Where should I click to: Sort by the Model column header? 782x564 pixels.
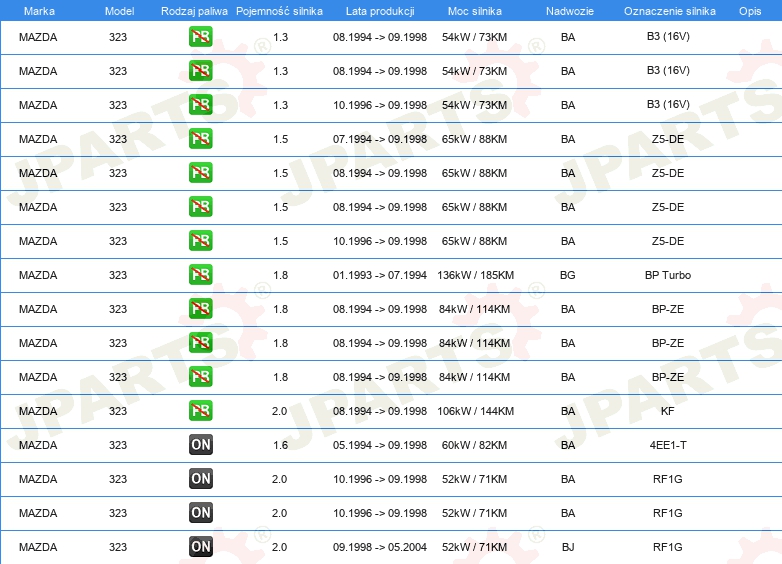point(119,11)
